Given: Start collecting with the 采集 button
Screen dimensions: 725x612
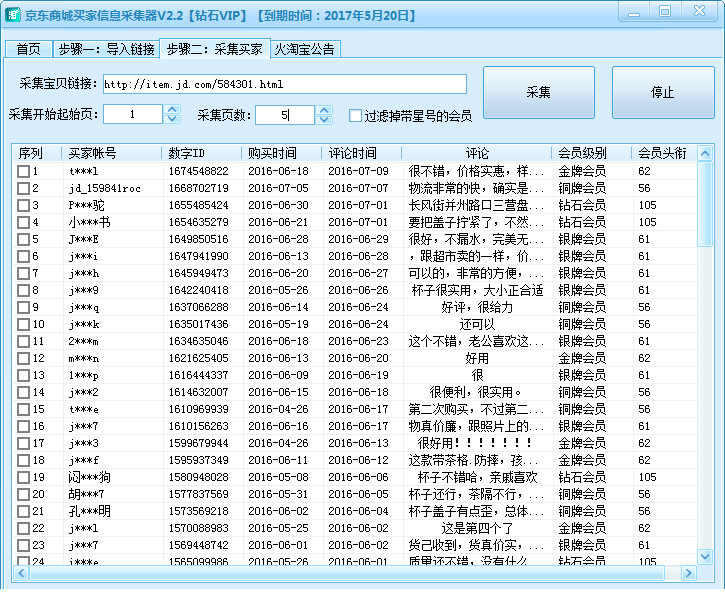Looking at the screenshot, I should click(x=539, y=92).
